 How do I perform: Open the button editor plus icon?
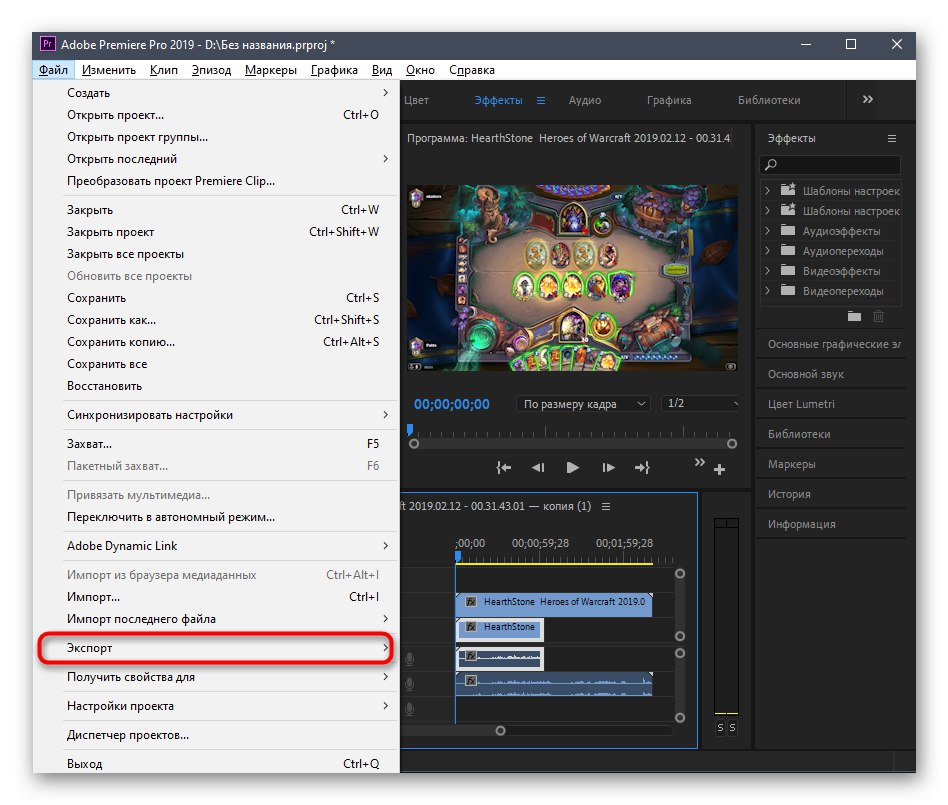tap(719, 469)
